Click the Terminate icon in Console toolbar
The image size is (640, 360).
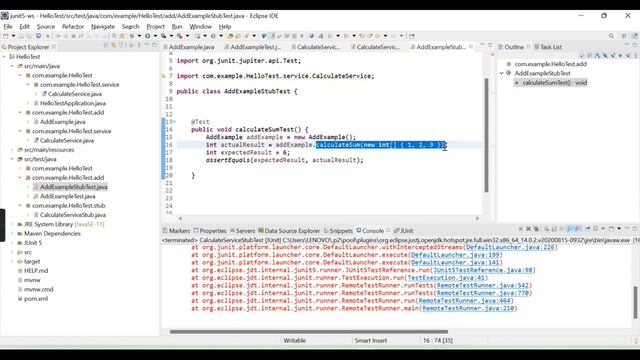point(521,229)
